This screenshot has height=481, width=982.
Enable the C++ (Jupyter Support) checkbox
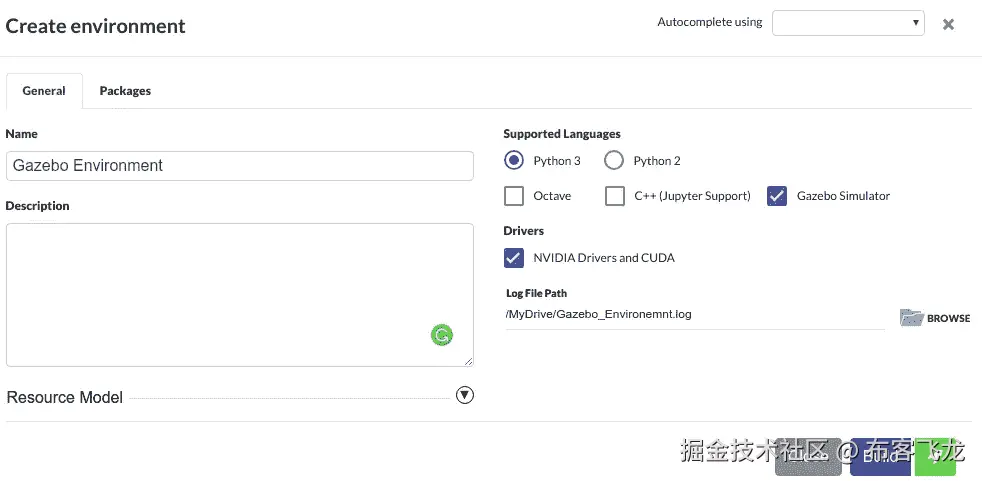[615, 196]
